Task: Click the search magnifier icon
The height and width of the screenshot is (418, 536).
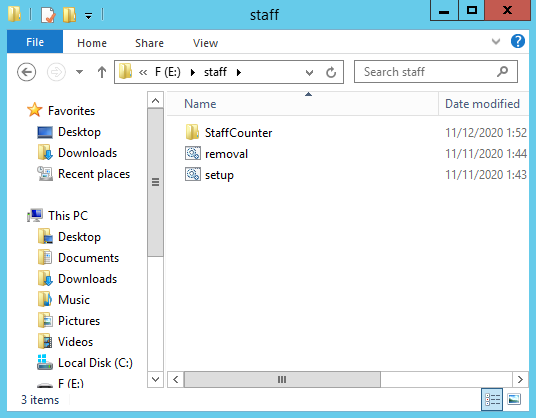Action: [x=502, y=72]
